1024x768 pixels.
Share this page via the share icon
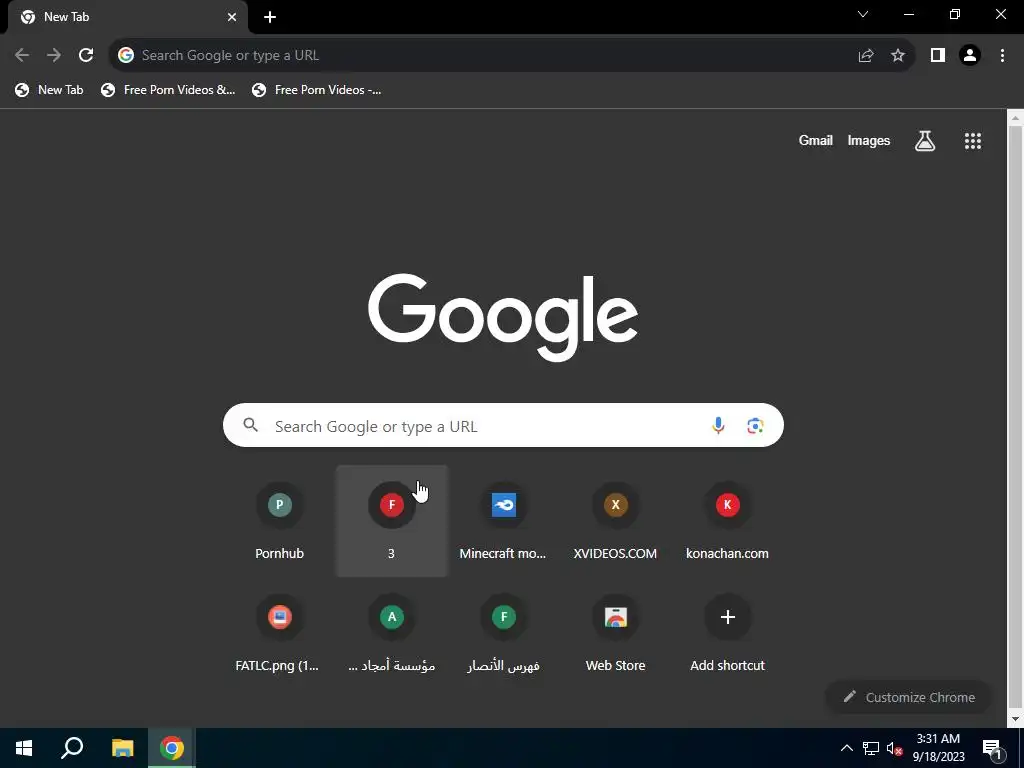click(866, 56)
